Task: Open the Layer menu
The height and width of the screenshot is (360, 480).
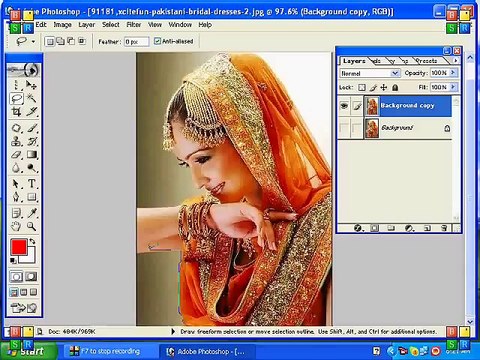Action: pos(87,25)
